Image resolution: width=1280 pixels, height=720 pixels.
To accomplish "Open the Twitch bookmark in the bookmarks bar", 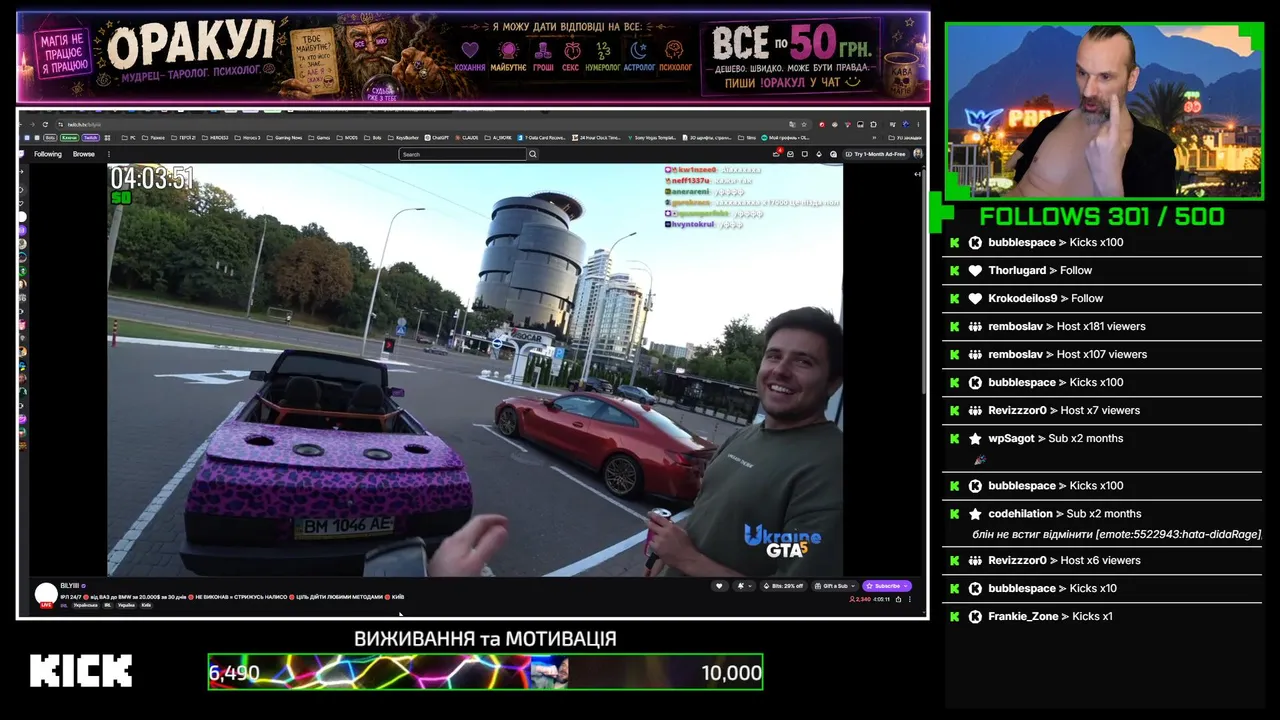I will point(90,137).
